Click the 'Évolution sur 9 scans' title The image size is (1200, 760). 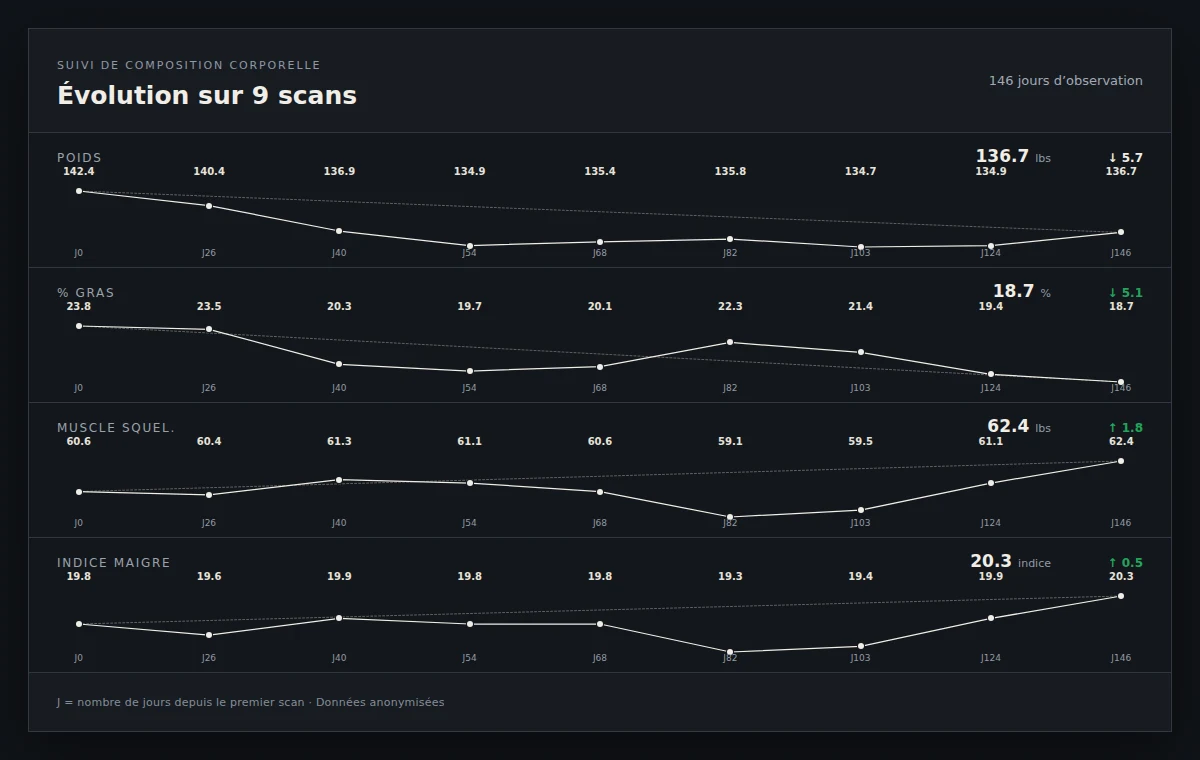(x=207, y=95)
